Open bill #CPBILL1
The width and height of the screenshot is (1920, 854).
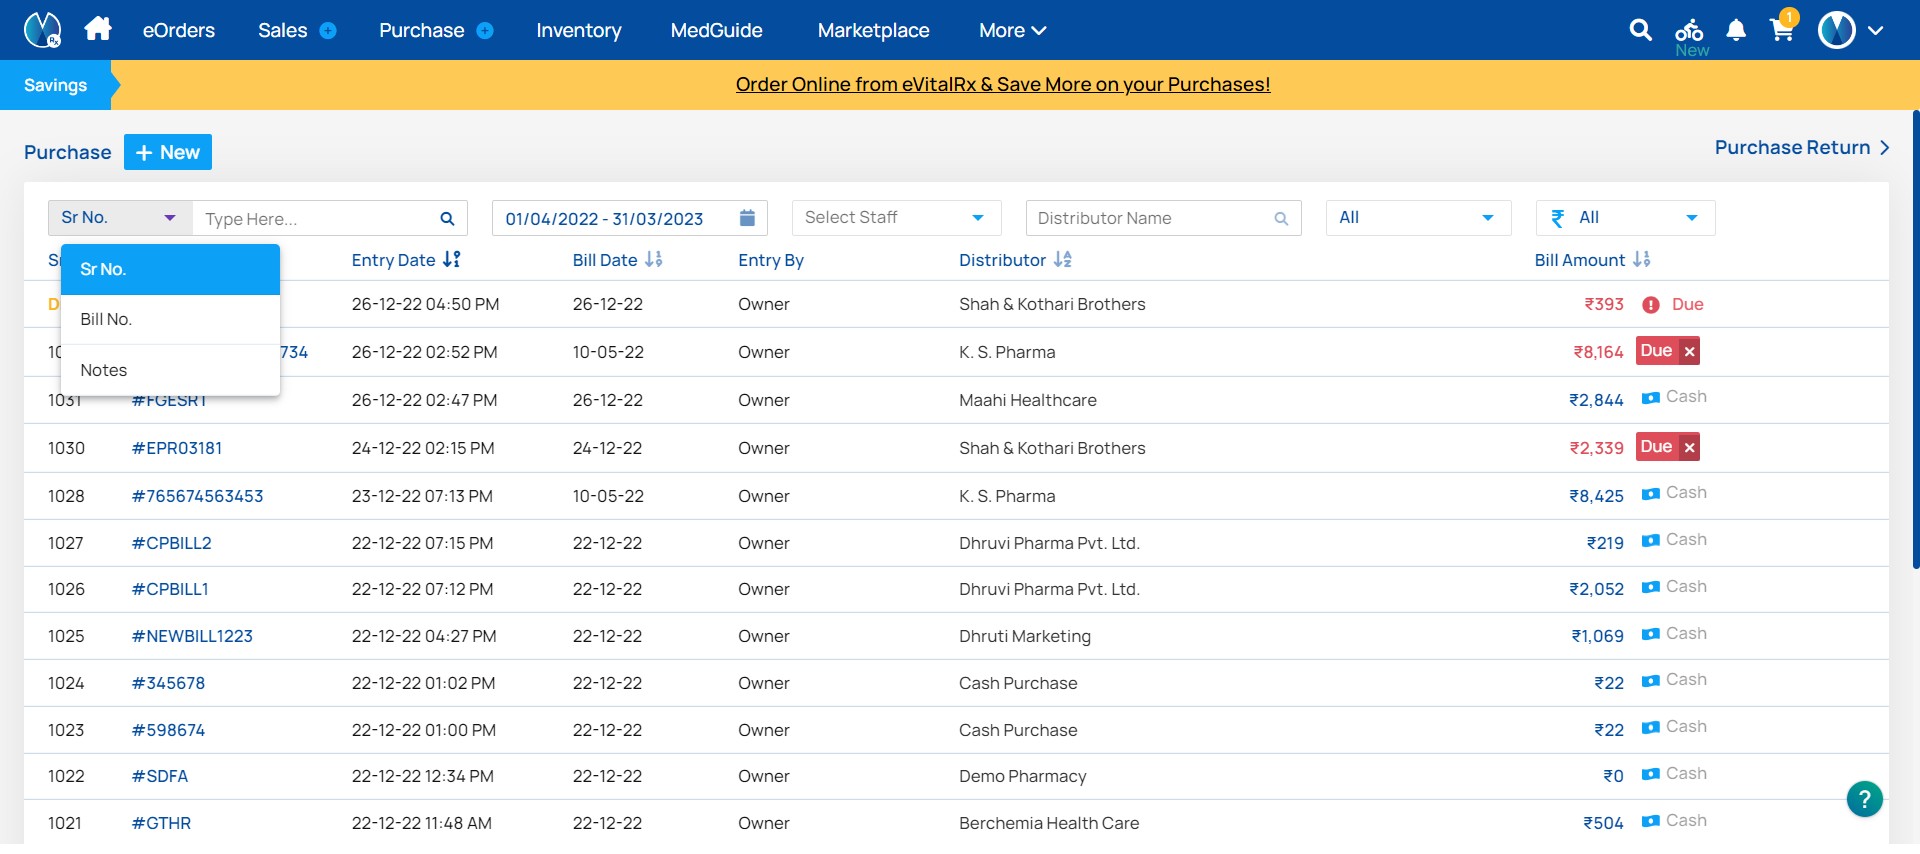coord(170,589)
